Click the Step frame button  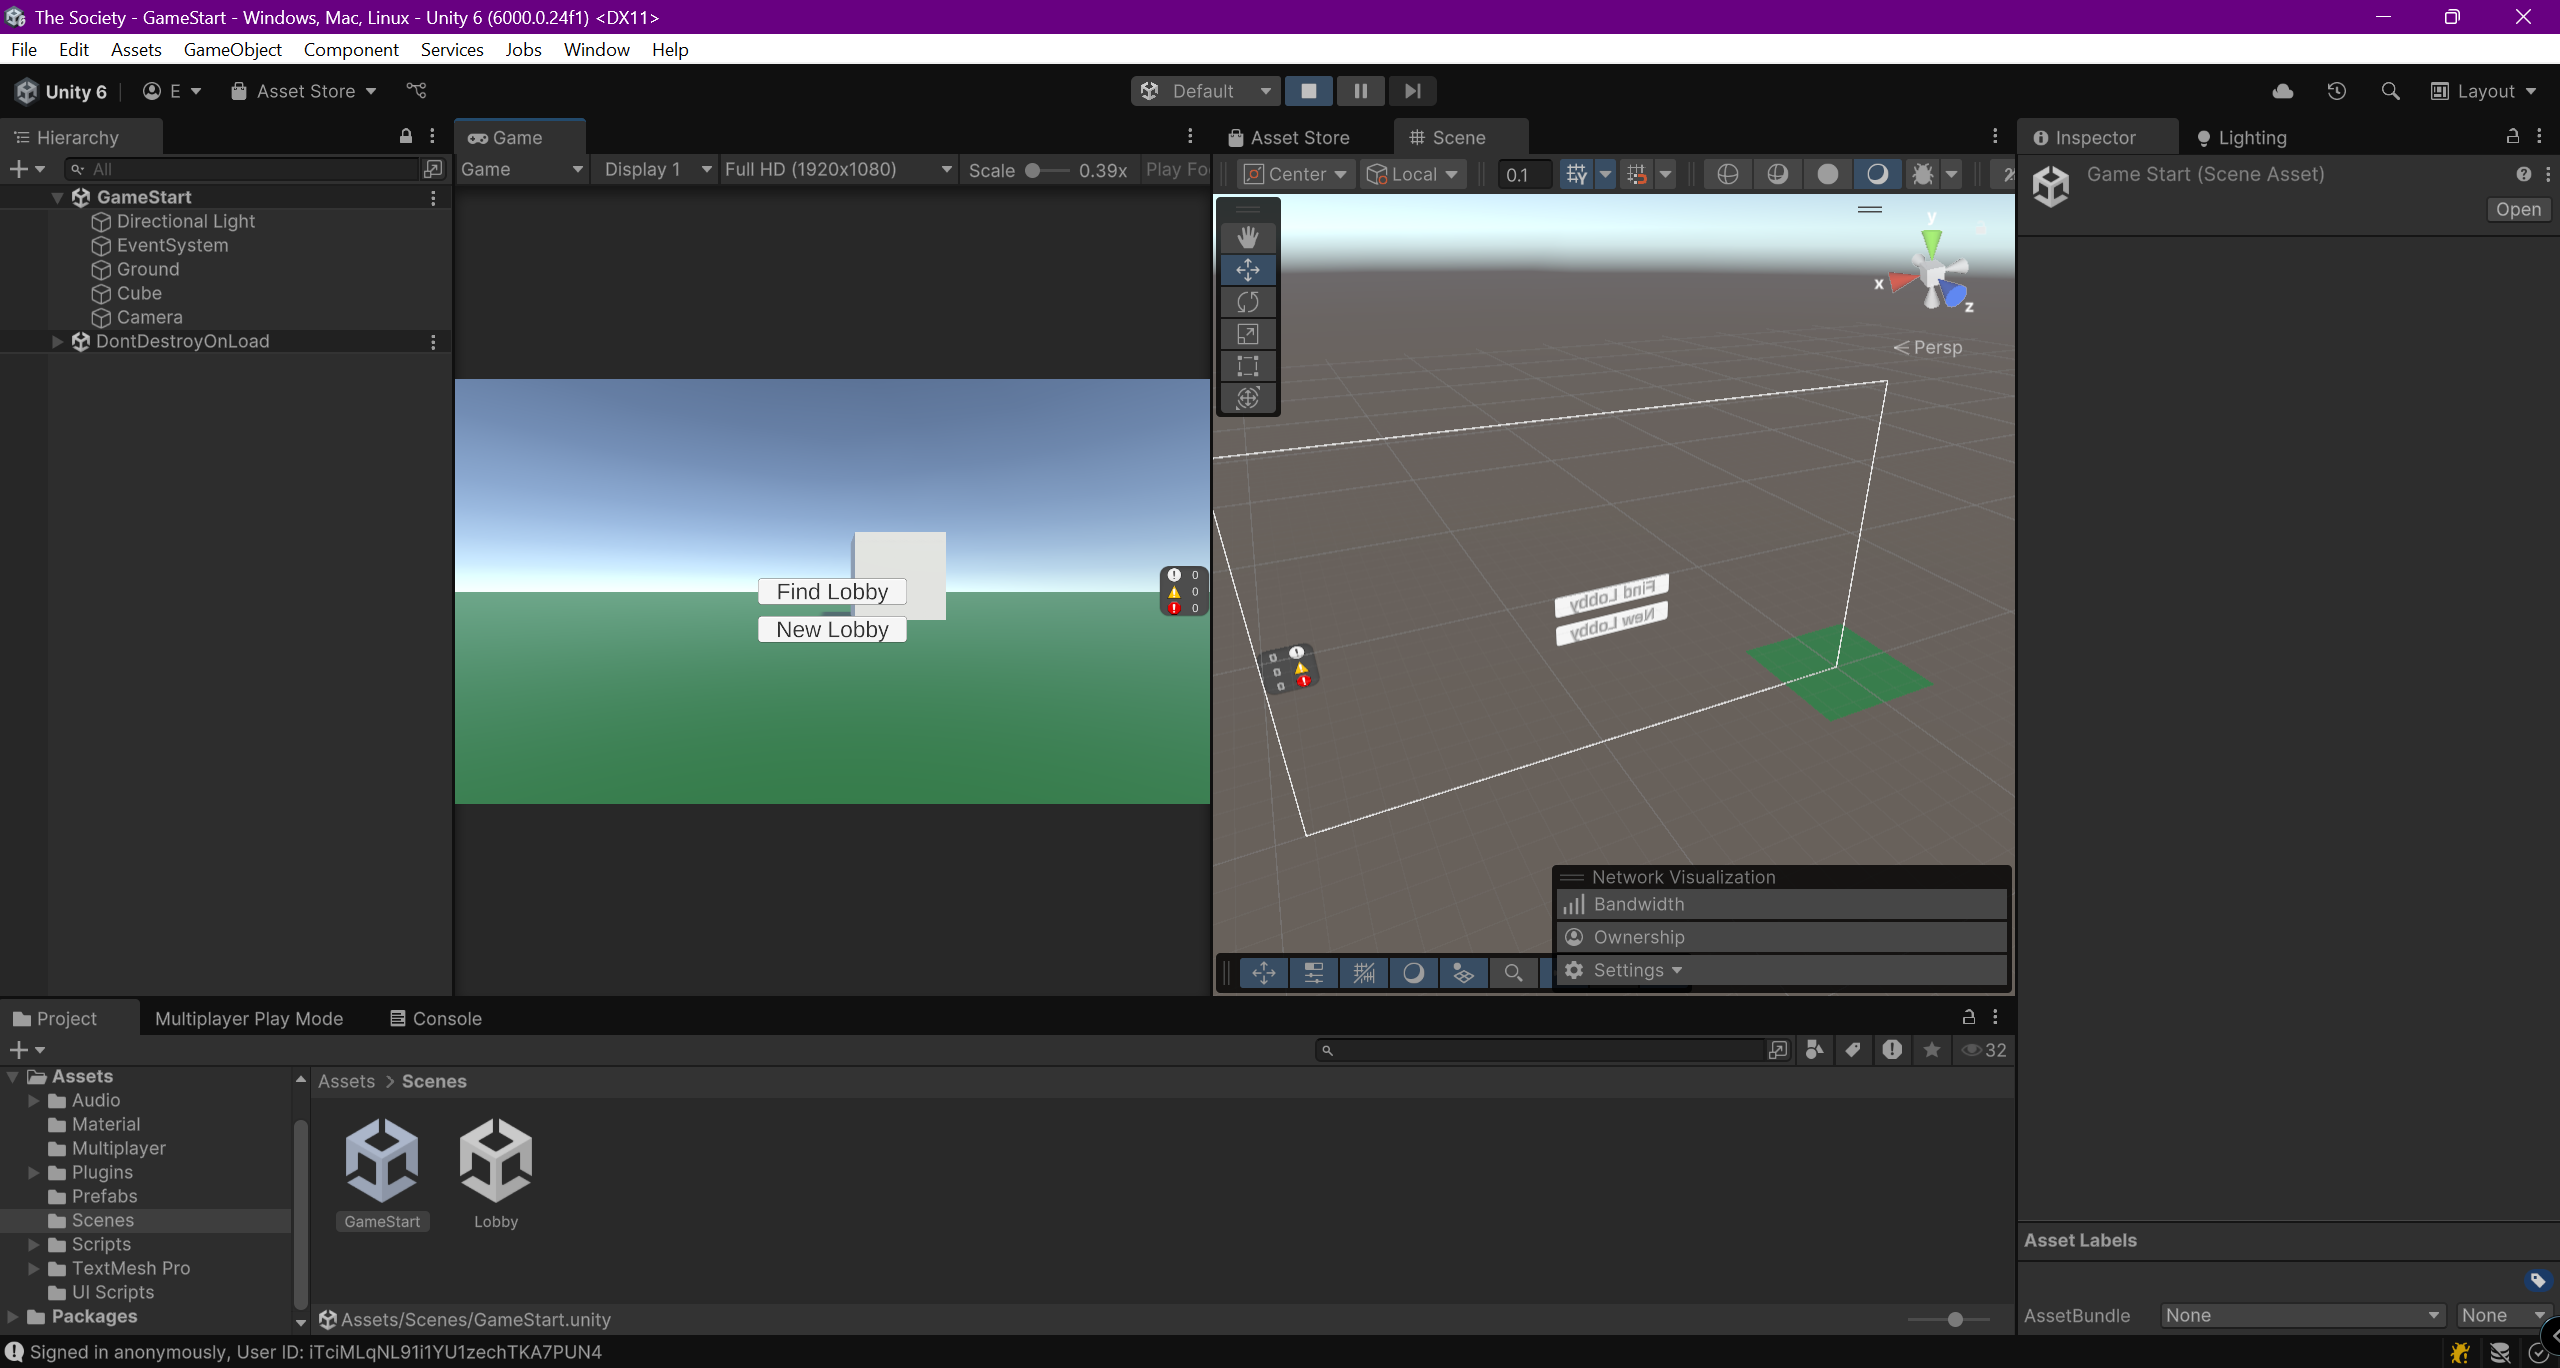point(1412,91)
